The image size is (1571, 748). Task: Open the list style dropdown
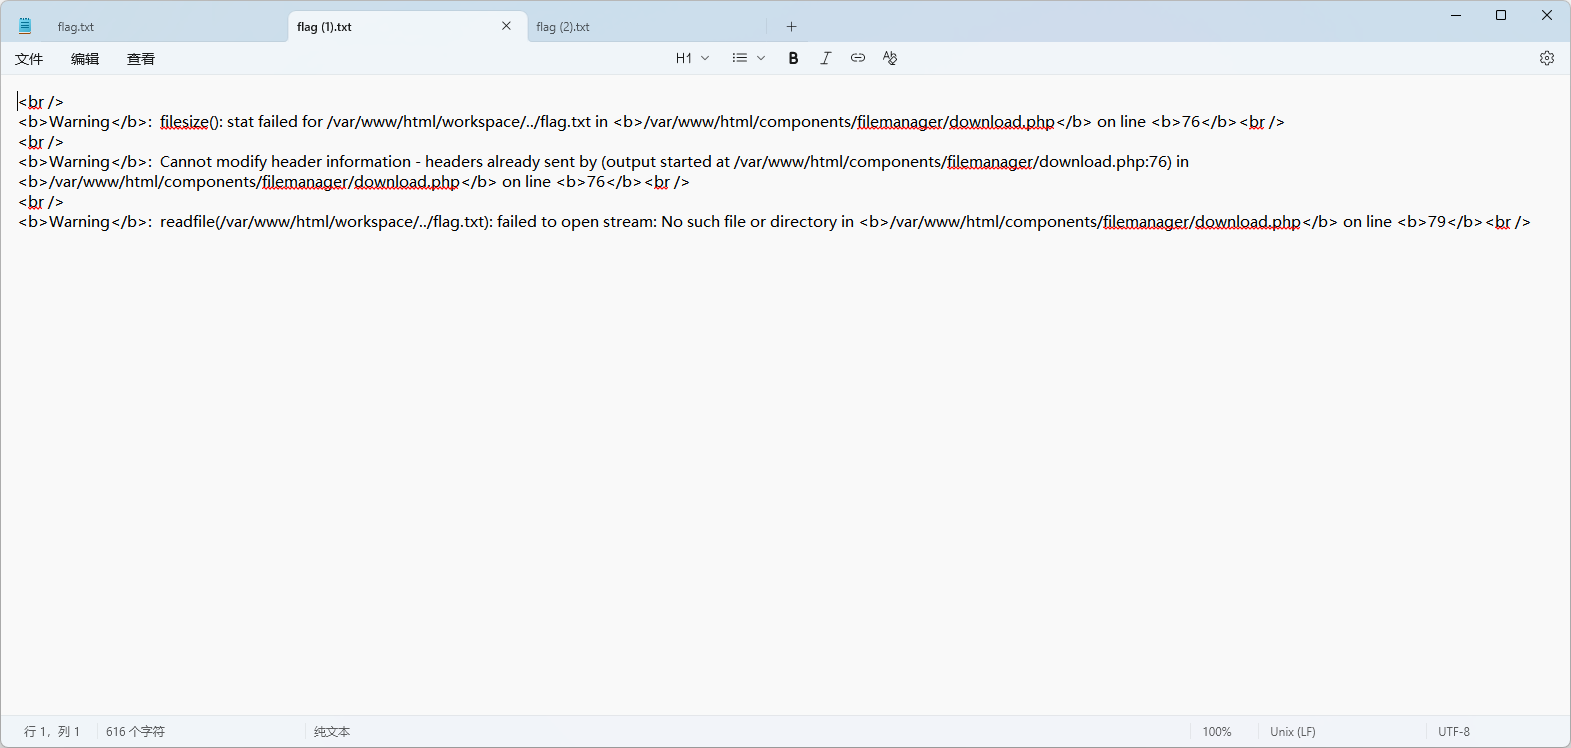[x=748, y=58]
